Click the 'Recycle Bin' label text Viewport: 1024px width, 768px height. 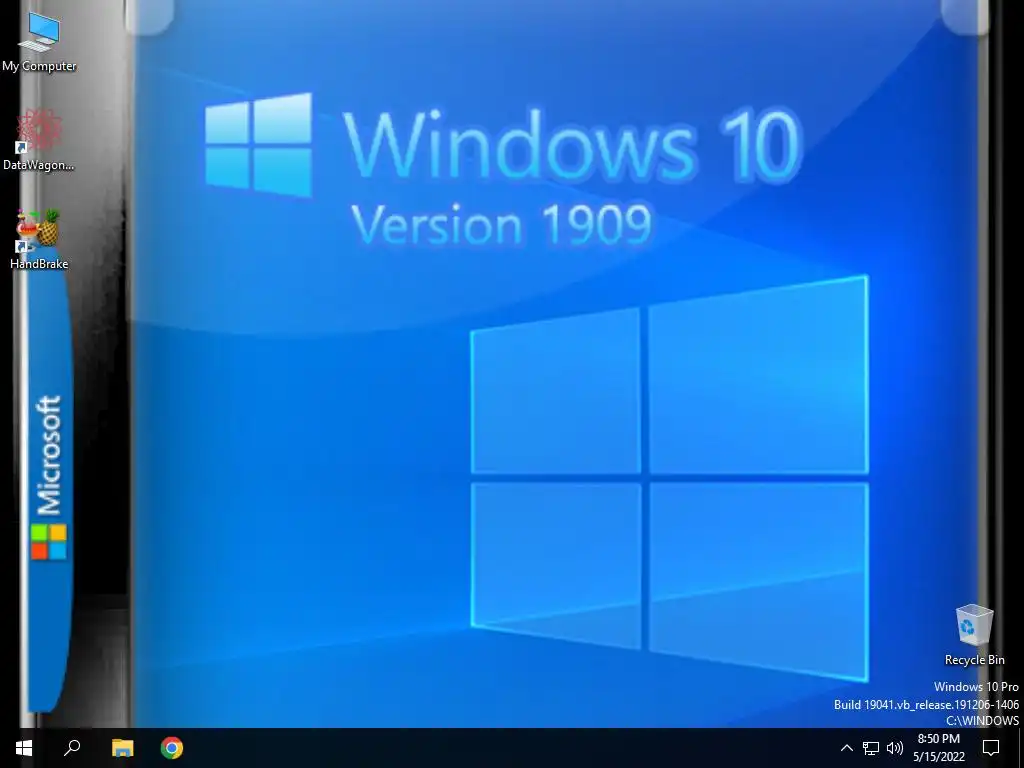coord(974,660)
